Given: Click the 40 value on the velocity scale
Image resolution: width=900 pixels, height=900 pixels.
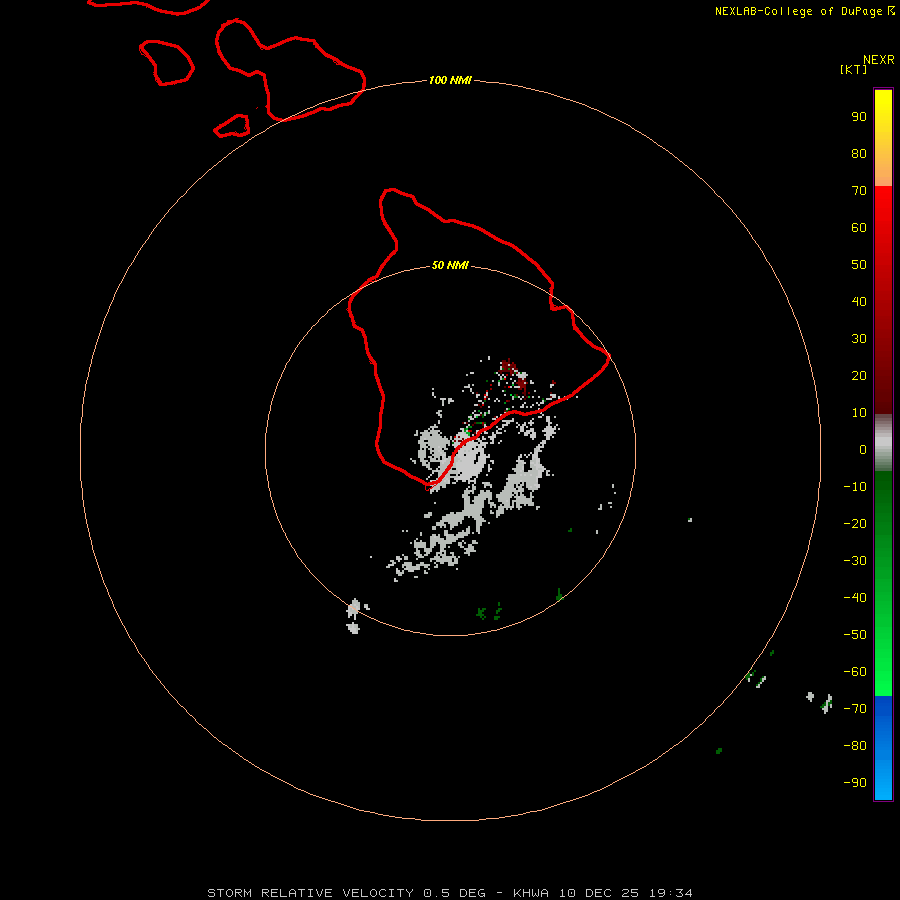Looking at the screenshot, I should (x=859, y=302).
